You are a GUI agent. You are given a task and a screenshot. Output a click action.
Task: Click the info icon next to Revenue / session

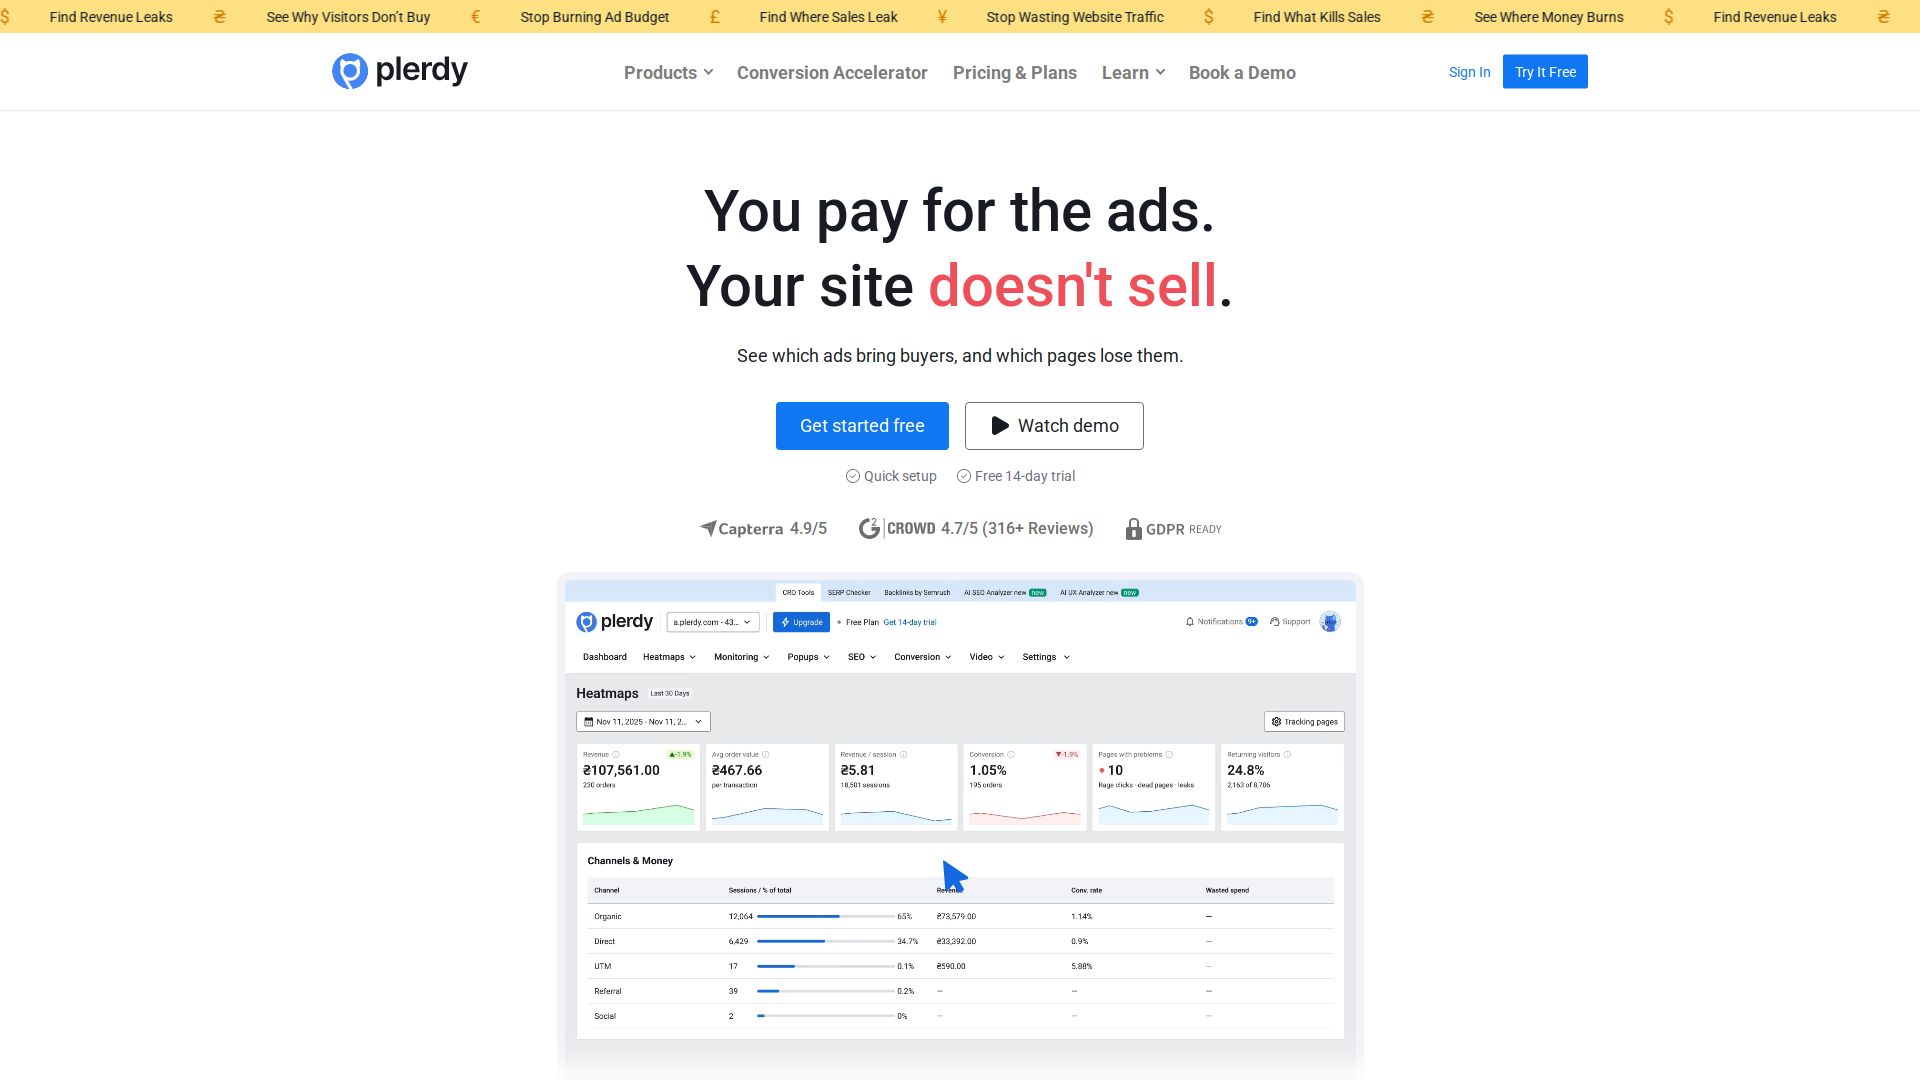coord(904,755)
